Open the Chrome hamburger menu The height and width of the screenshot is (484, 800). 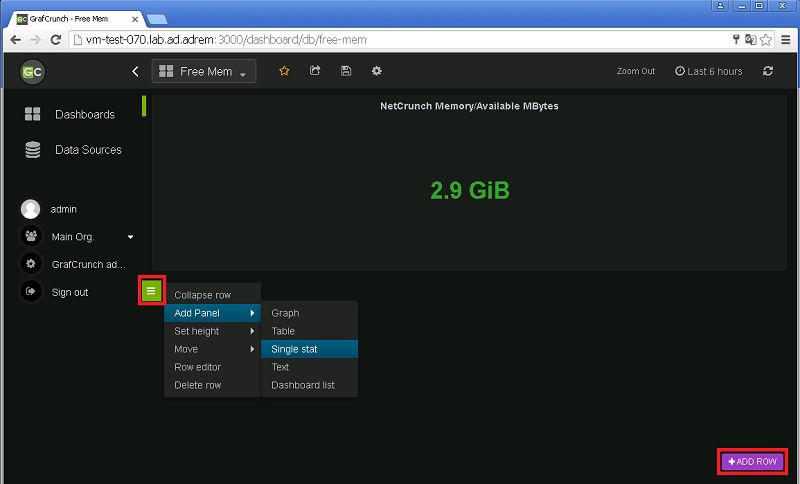[x=786, y=40]
